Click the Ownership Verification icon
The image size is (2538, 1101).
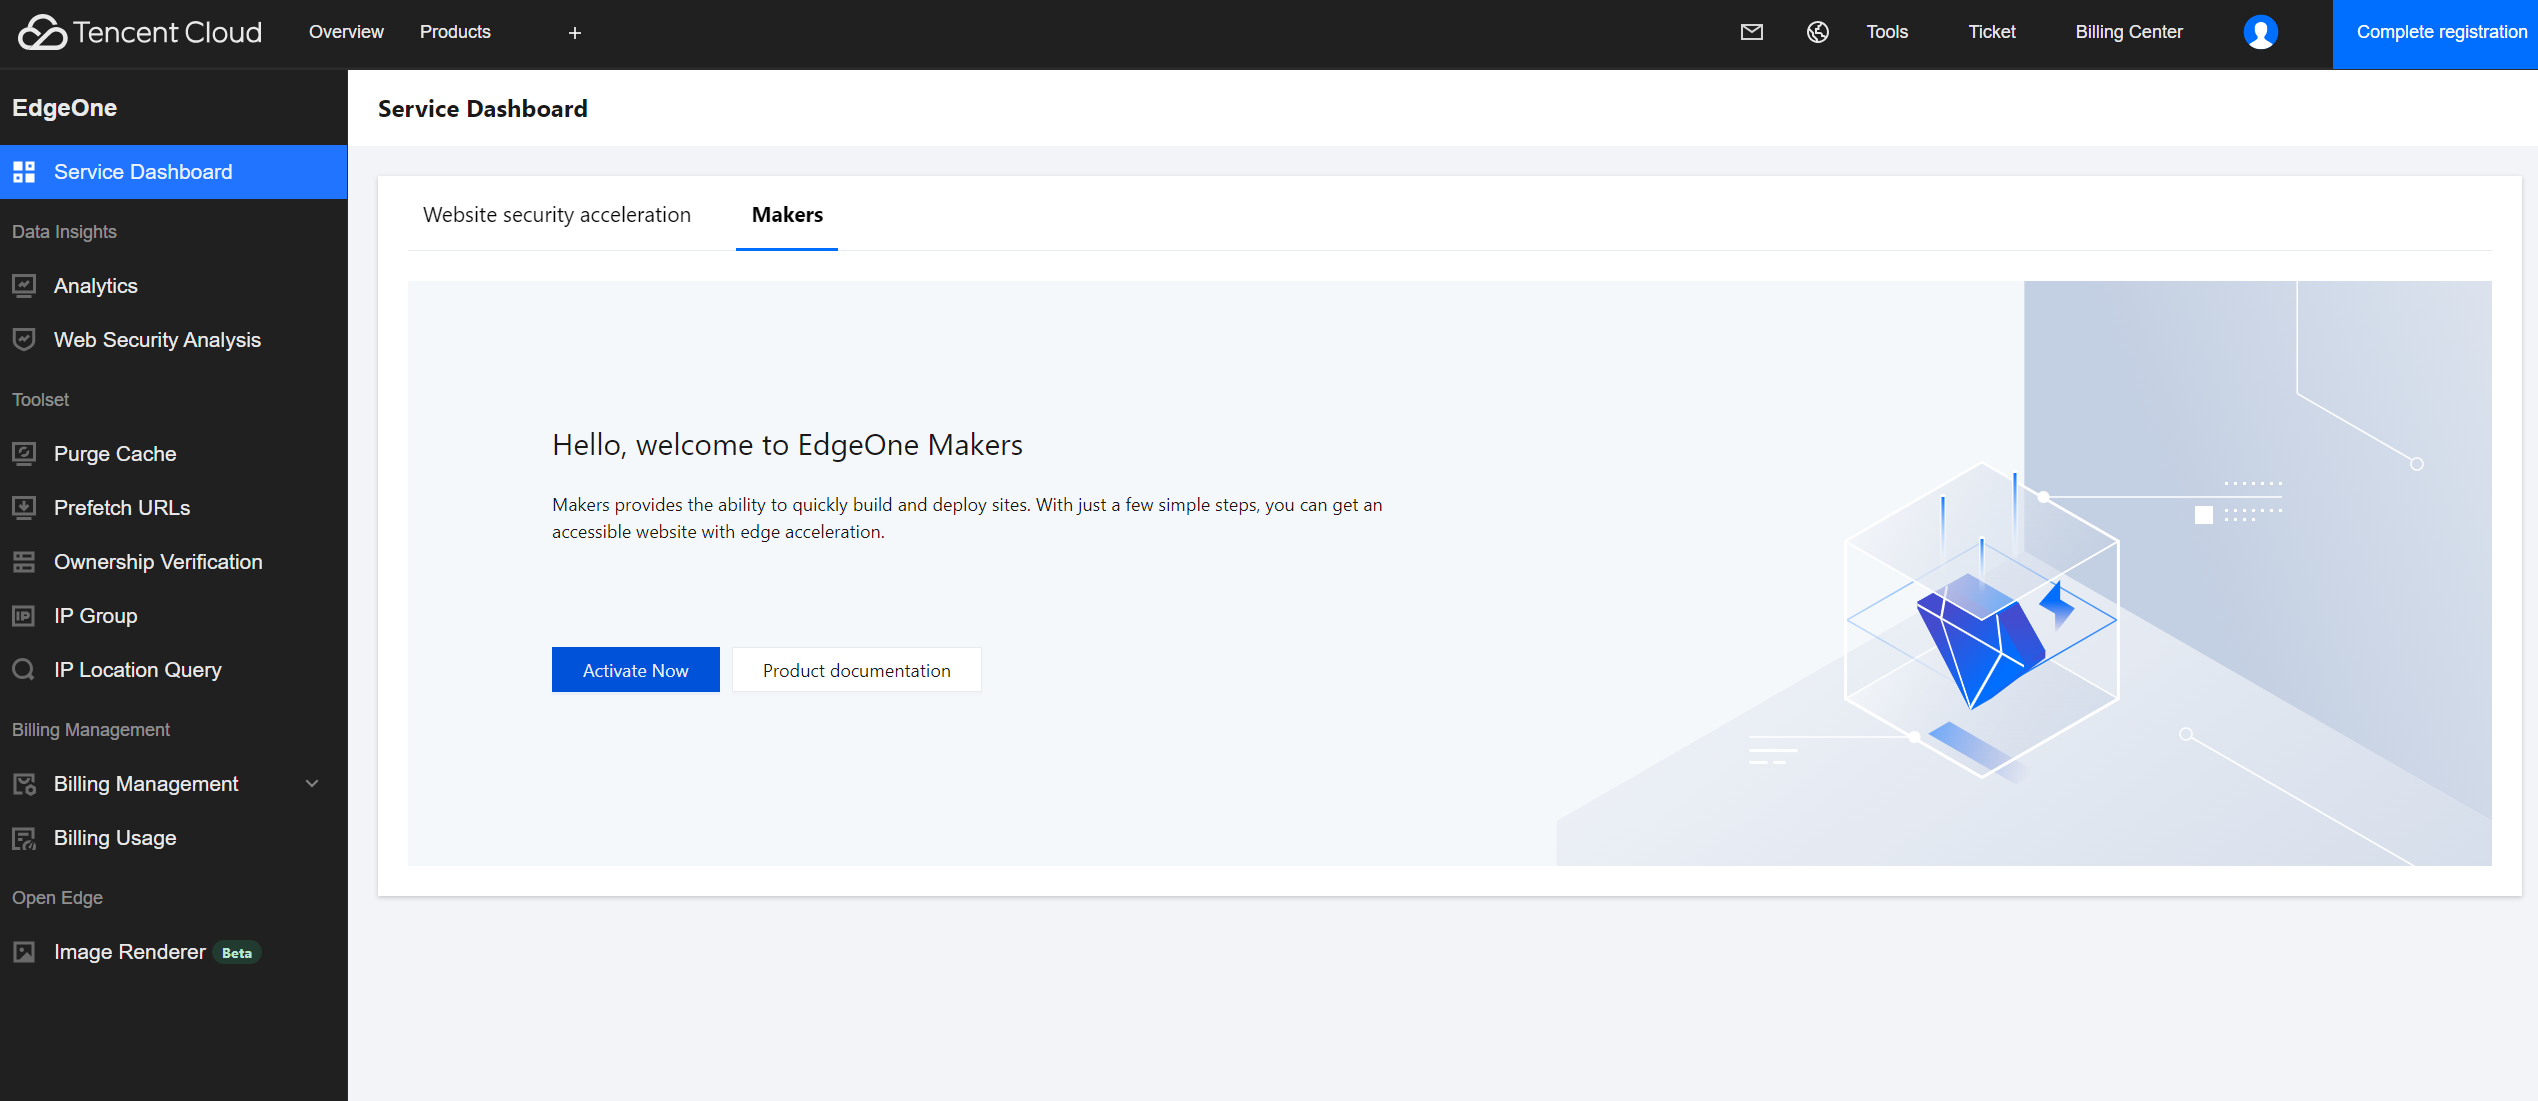click(x=24, y=562)
